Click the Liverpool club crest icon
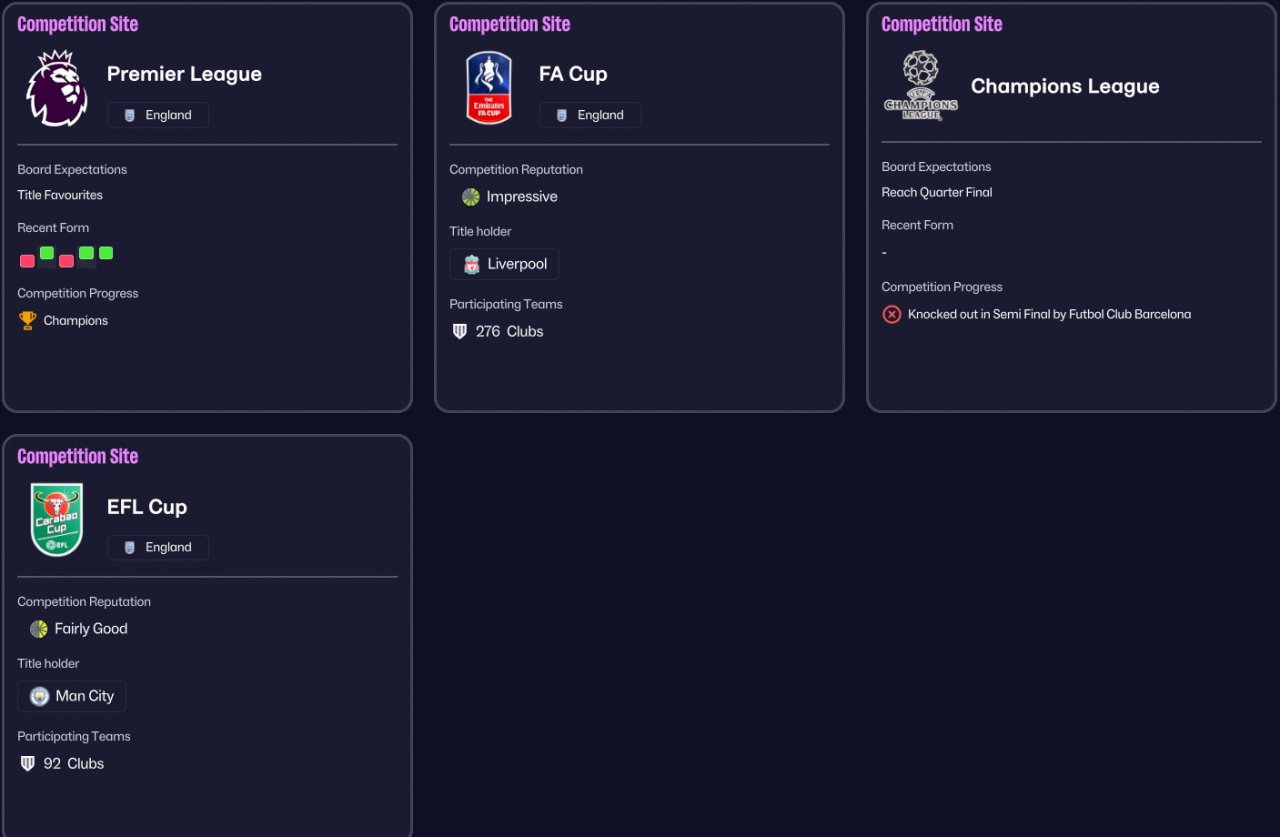The image size is (1280, 837). pos(472,264)
